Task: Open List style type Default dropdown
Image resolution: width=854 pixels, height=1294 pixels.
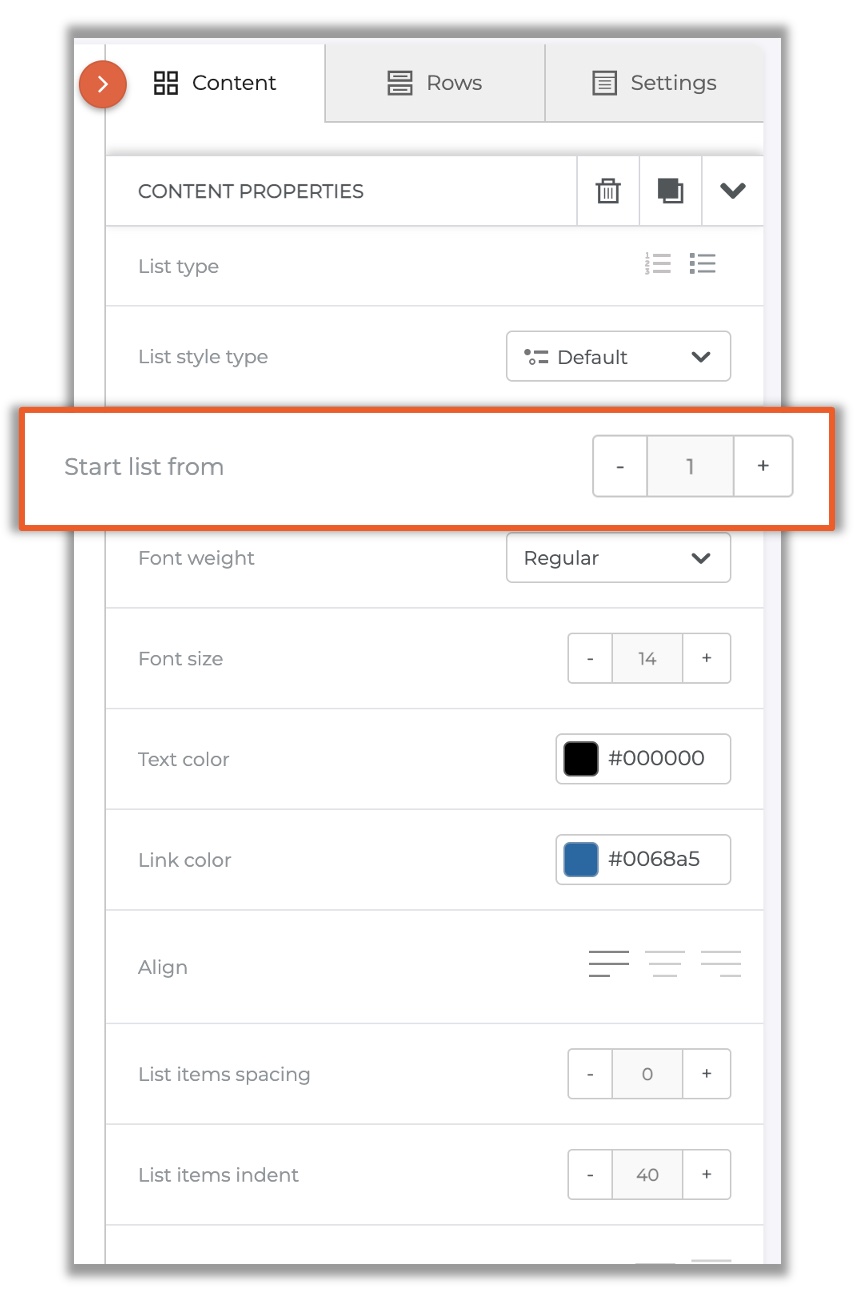Action: tap(619, 357)
